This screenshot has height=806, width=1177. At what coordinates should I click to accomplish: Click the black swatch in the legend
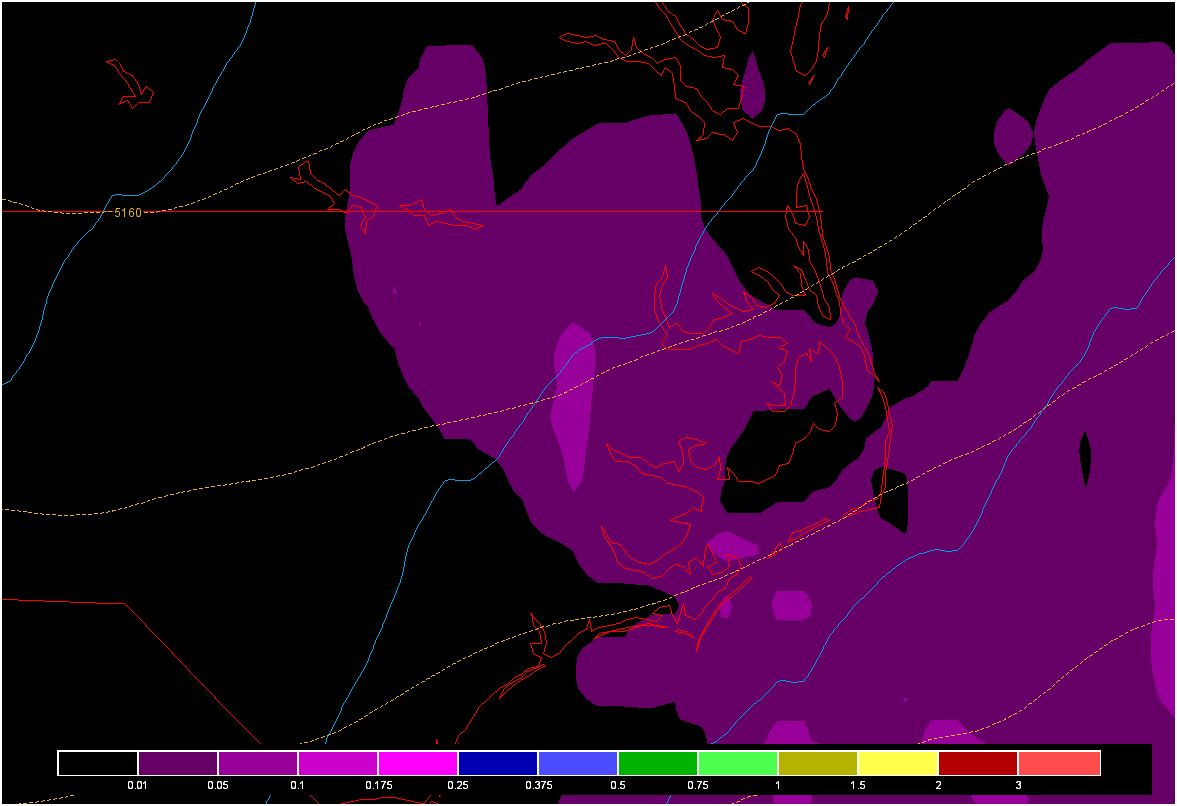(x=98, y=763)
